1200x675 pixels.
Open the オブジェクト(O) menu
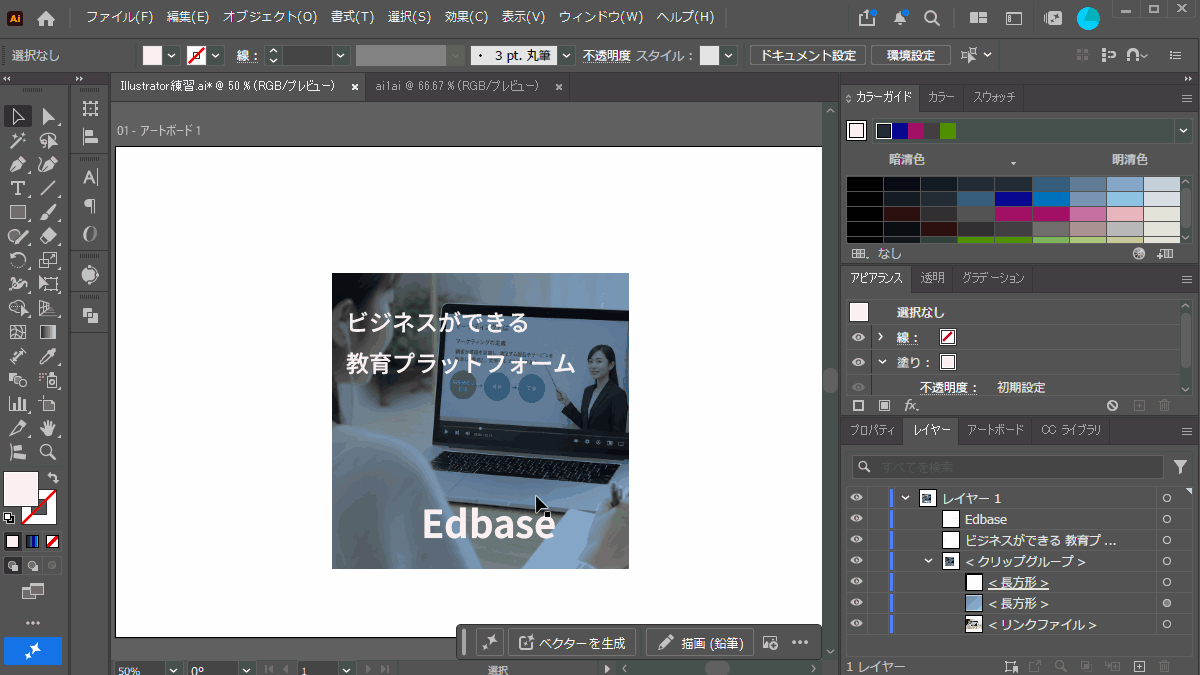pyautogui.click(x=270, y=18)
